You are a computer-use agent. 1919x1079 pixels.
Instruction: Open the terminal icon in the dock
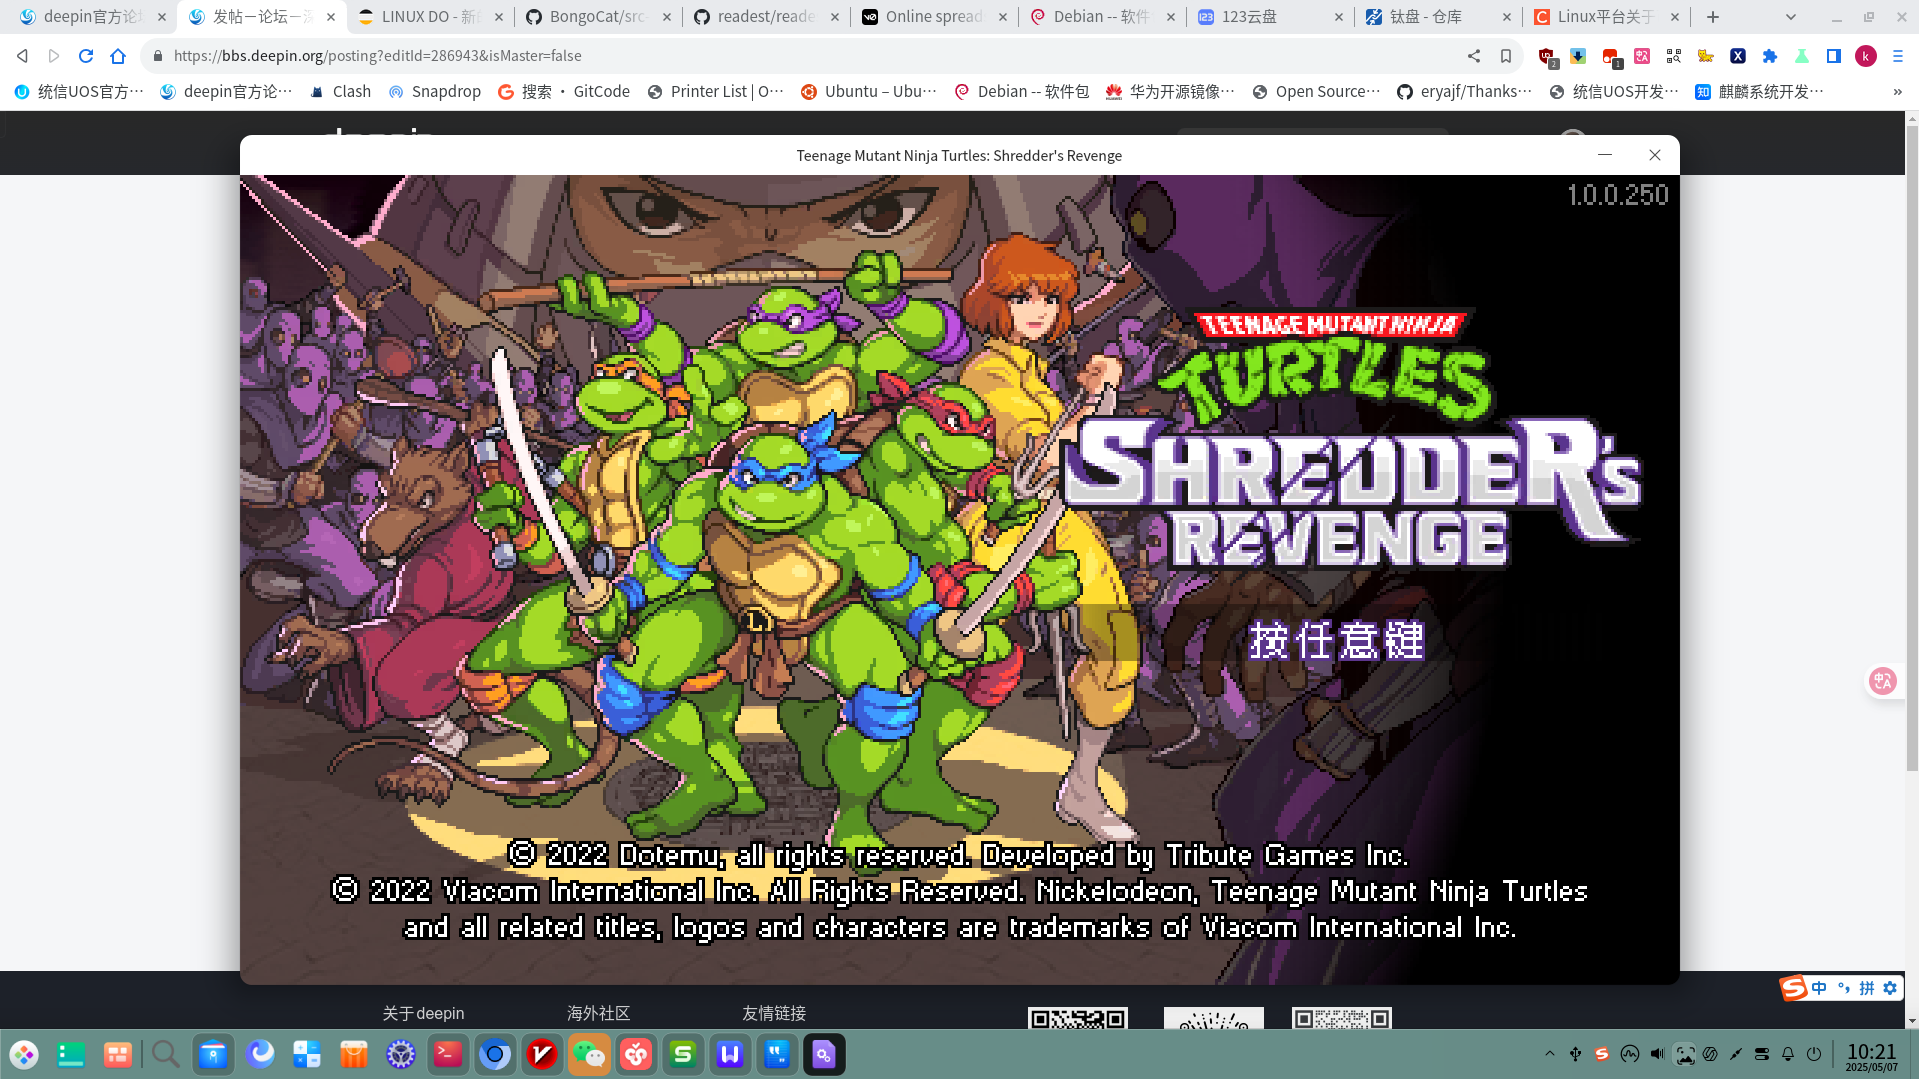[448, 1054]
